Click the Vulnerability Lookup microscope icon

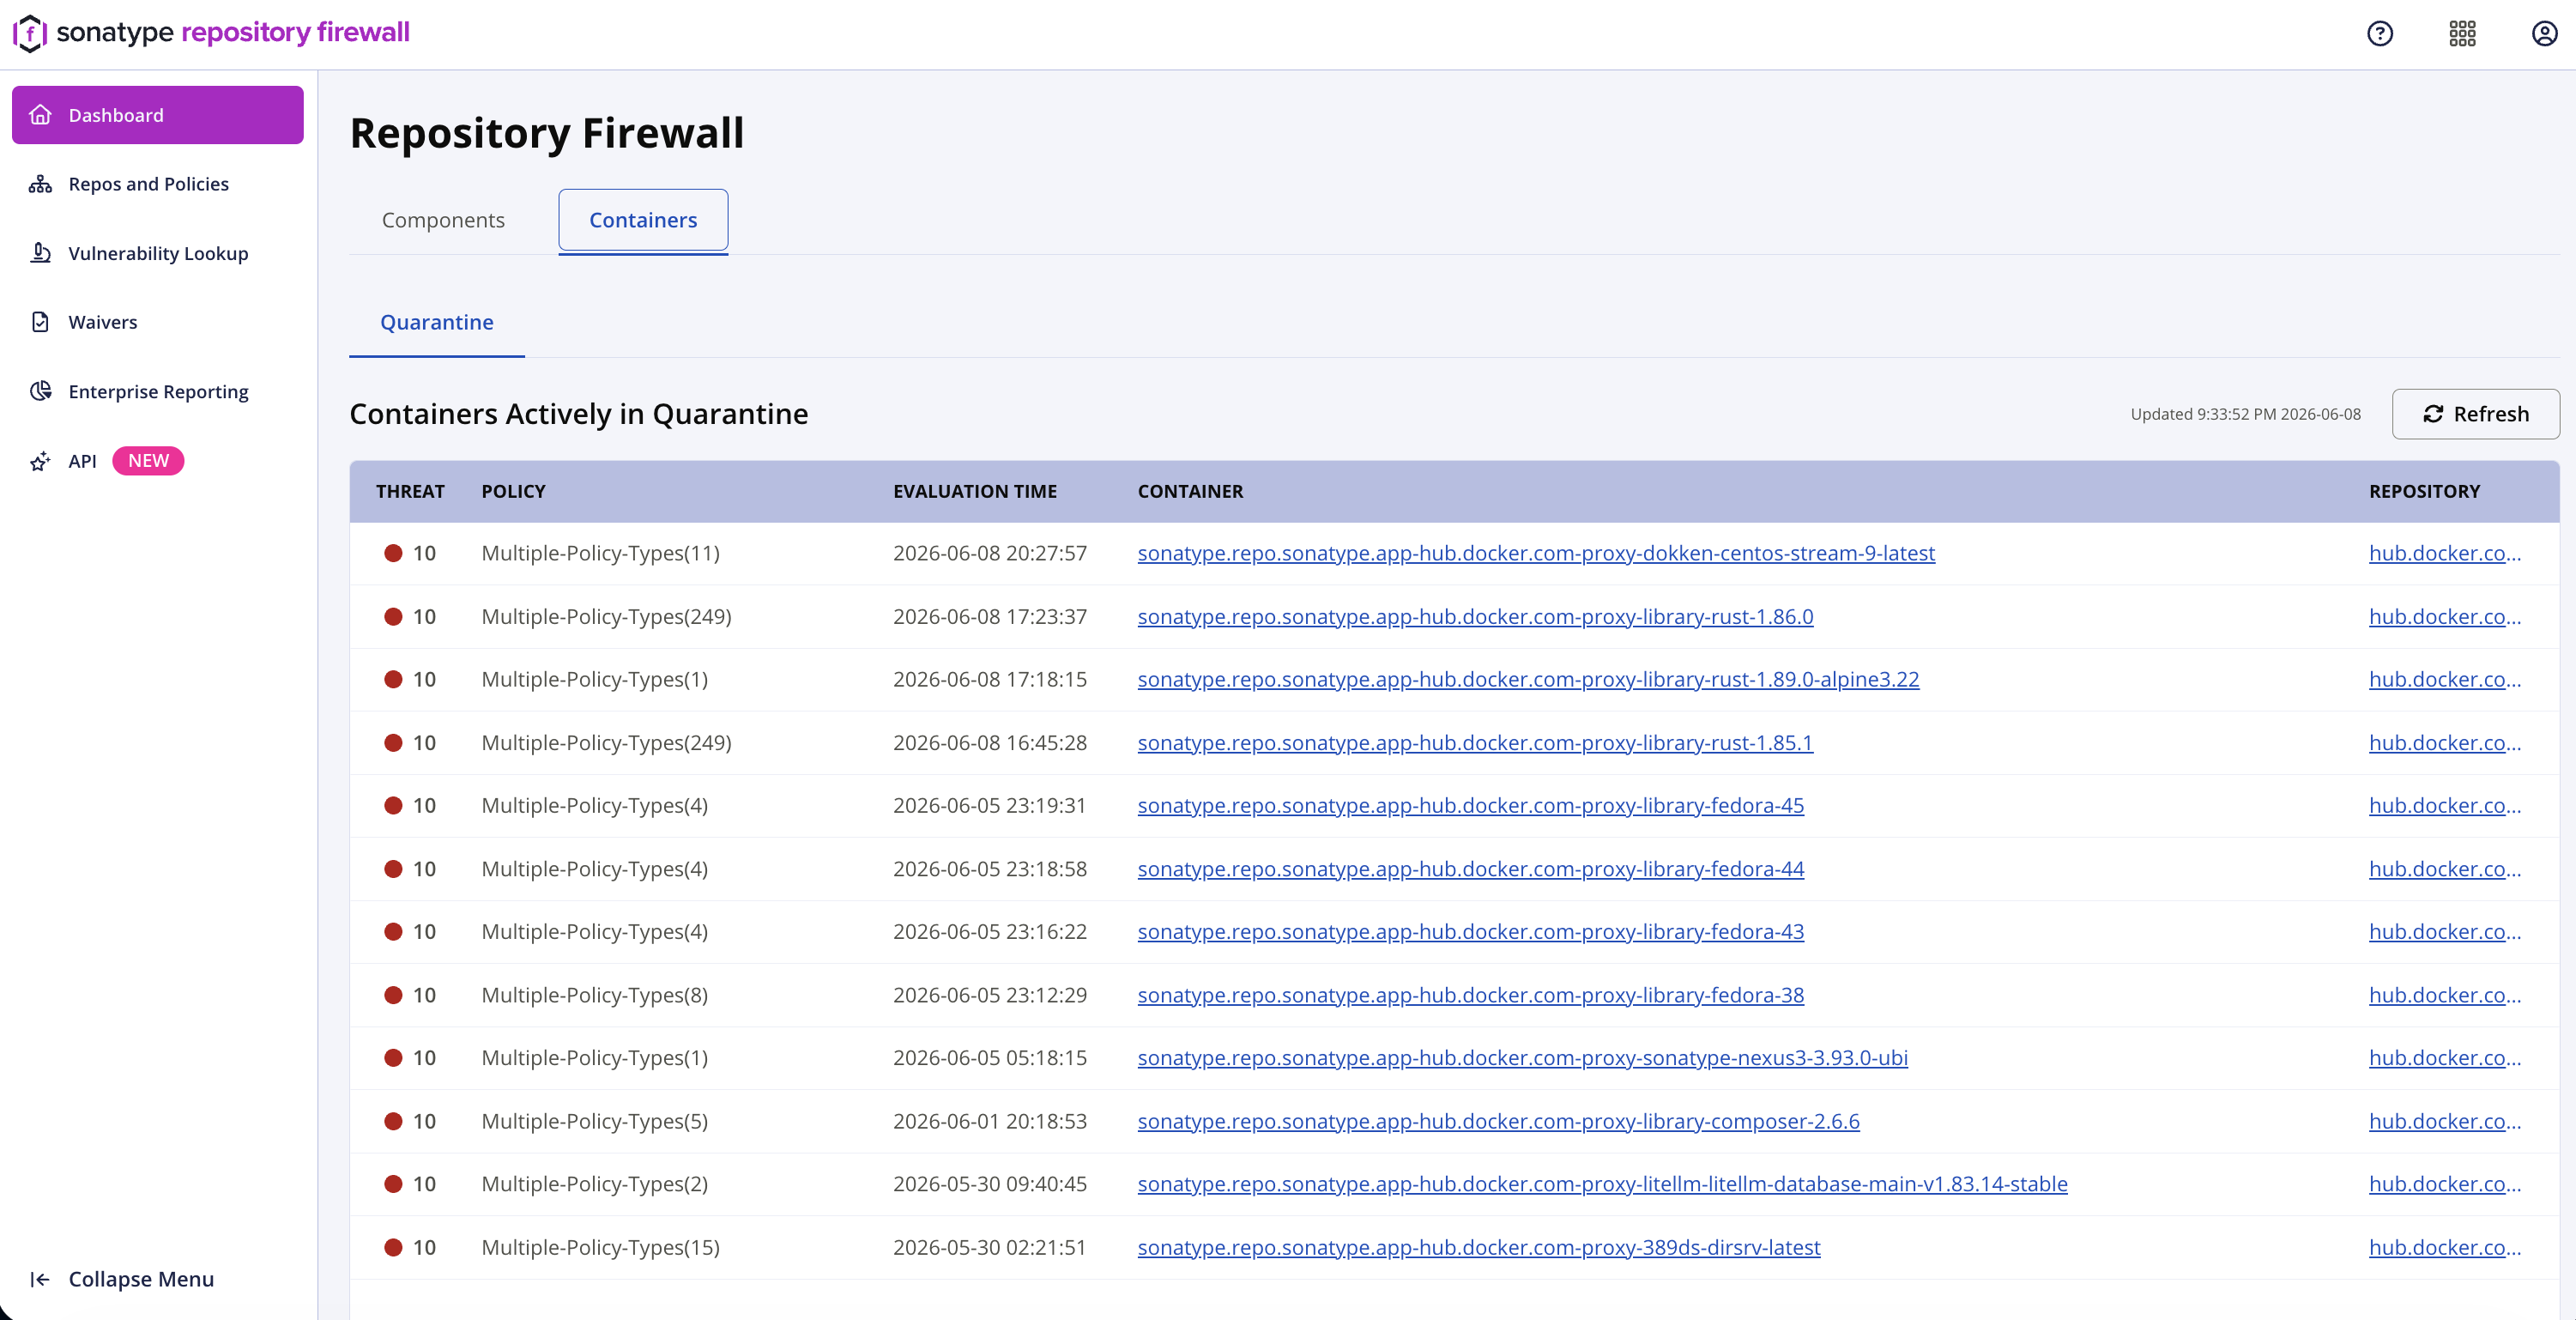point(40,253)
